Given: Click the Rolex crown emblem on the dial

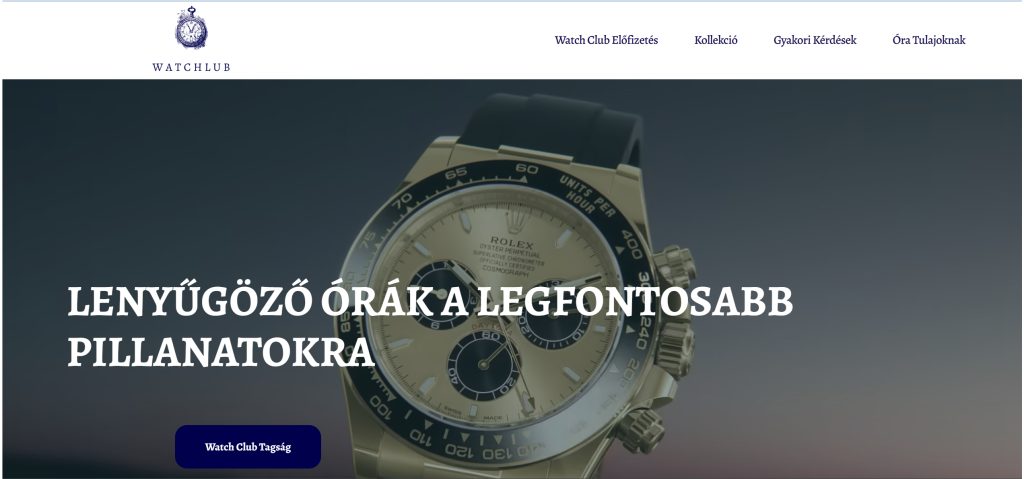Looking at the screenshot, I should pyautogui.click(x=515, y=218).
